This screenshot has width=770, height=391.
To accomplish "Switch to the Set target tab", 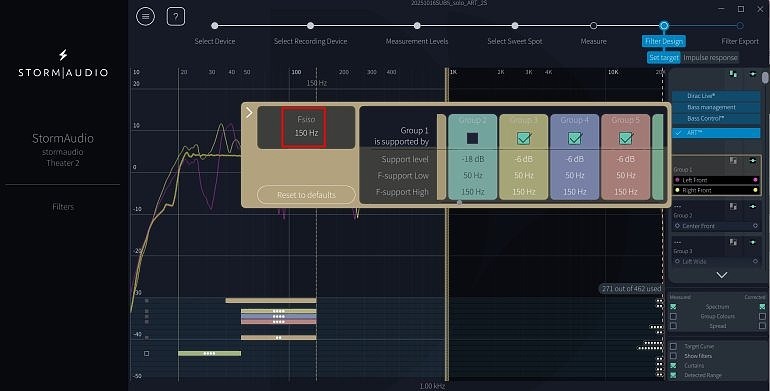I will coord(663,57).
